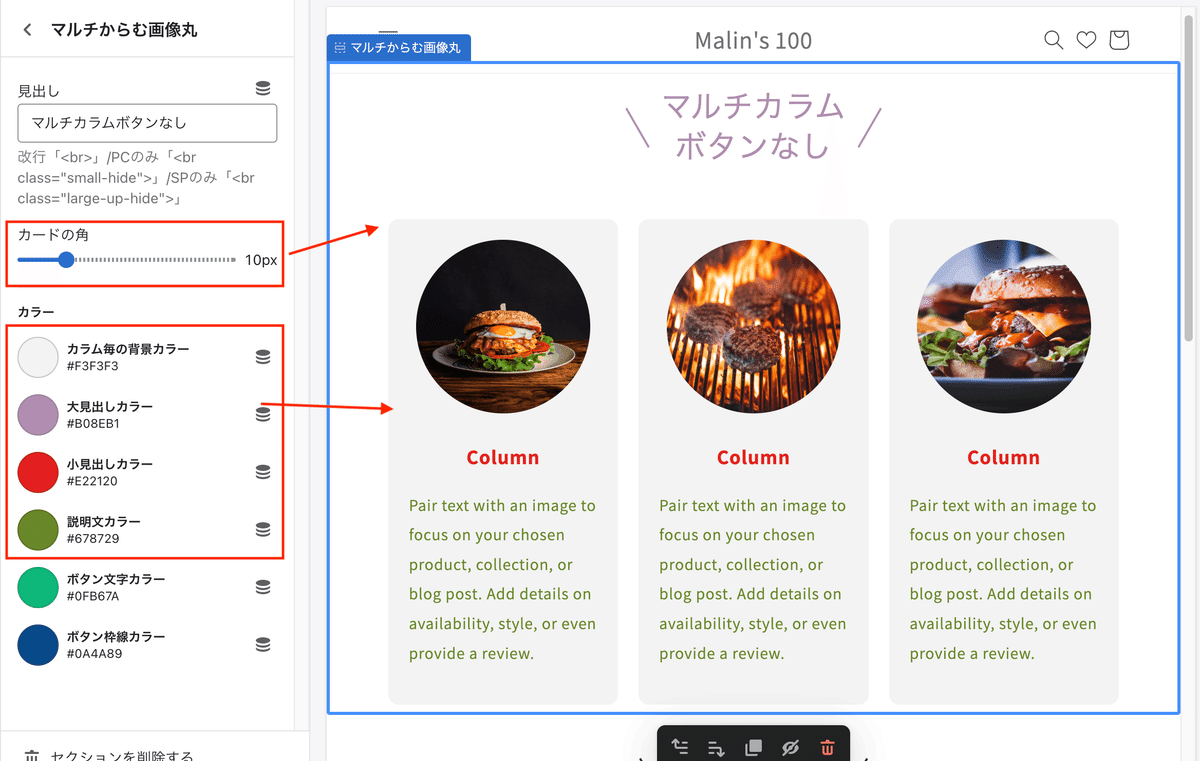Click the left panel title マルチからむ画像丸
The height and width of the screenshot is (761, 1200).
pos(124,30)
